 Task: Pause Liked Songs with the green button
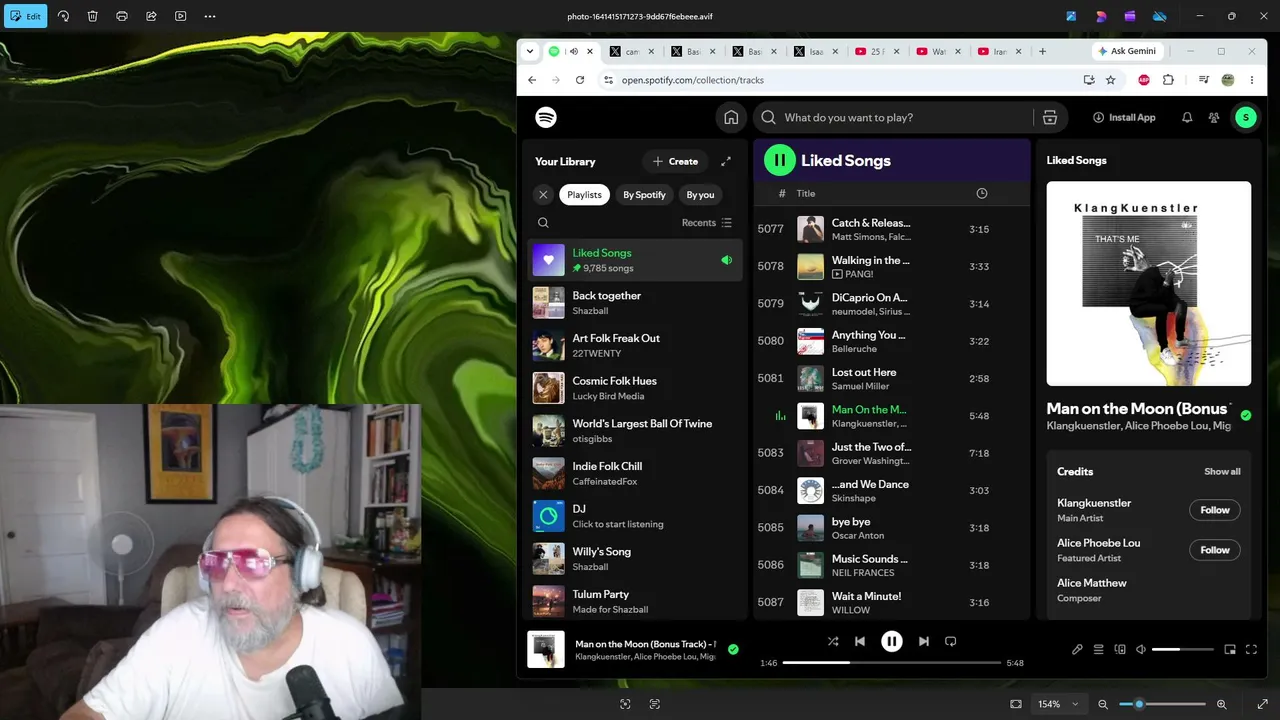coord(780,160)
